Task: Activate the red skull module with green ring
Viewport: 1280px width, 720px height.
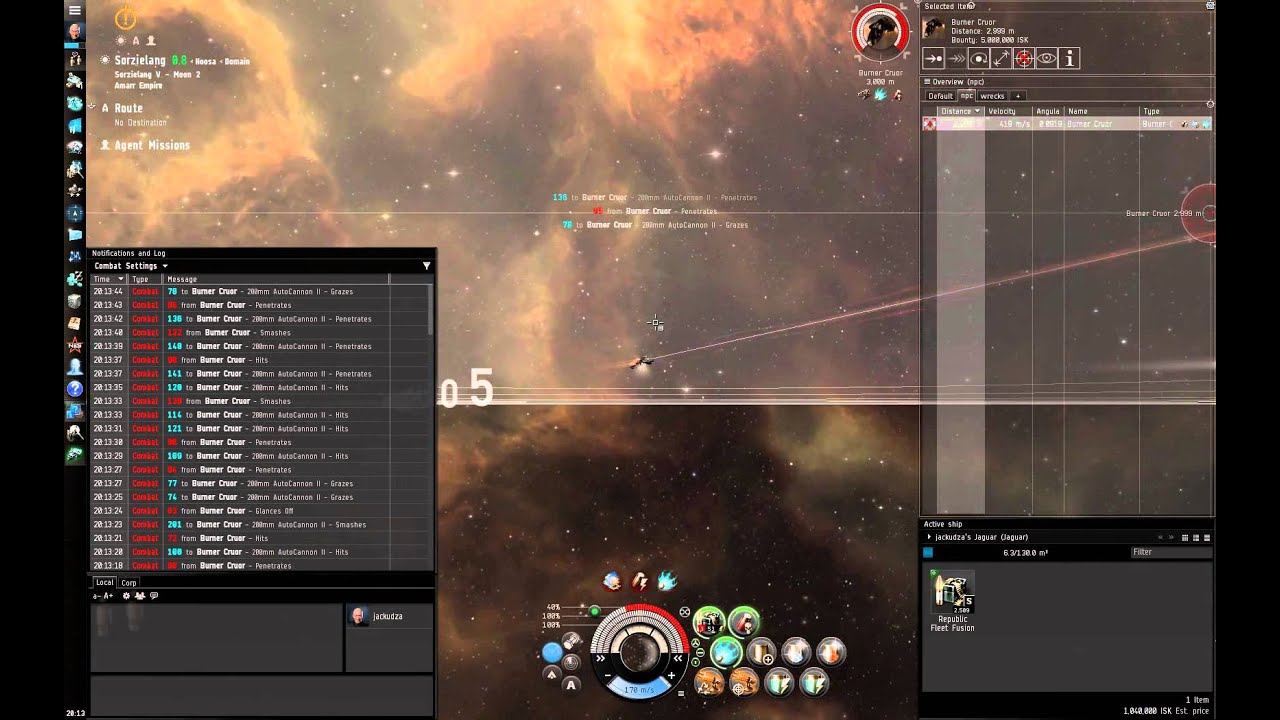Action: [x=743, y=623]
